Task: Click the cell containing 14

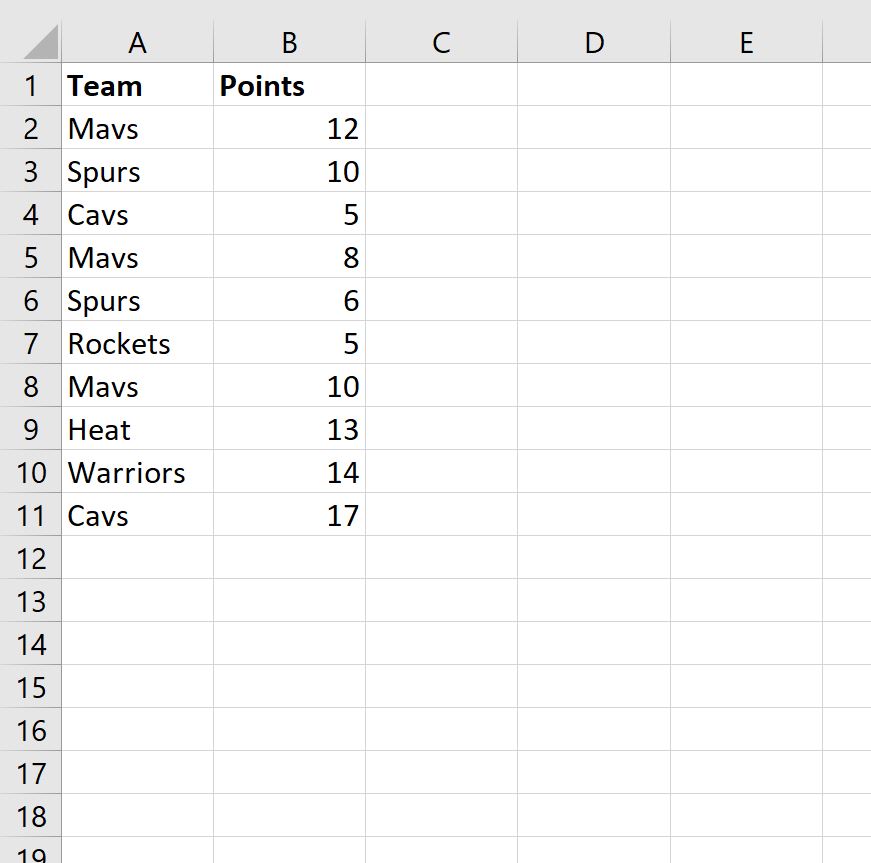Action: (x=289, y=473)
